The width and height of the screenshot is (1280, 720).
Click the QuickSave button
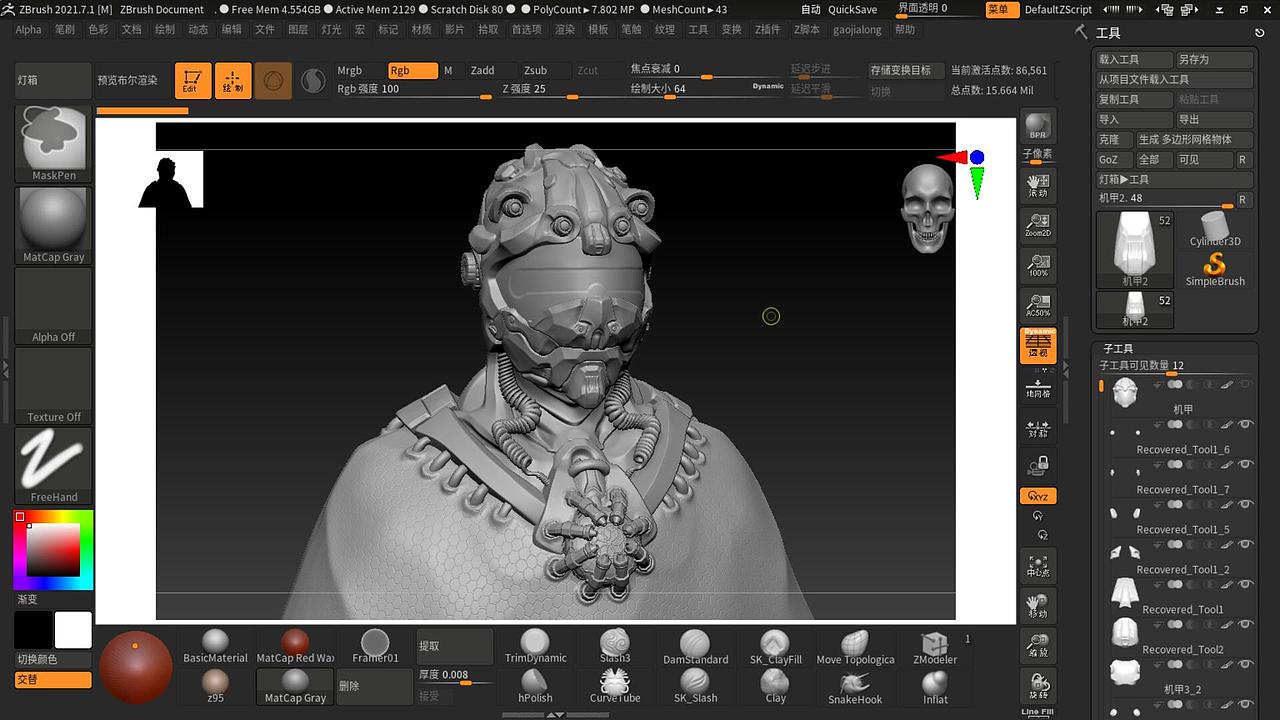coord(853,9)
